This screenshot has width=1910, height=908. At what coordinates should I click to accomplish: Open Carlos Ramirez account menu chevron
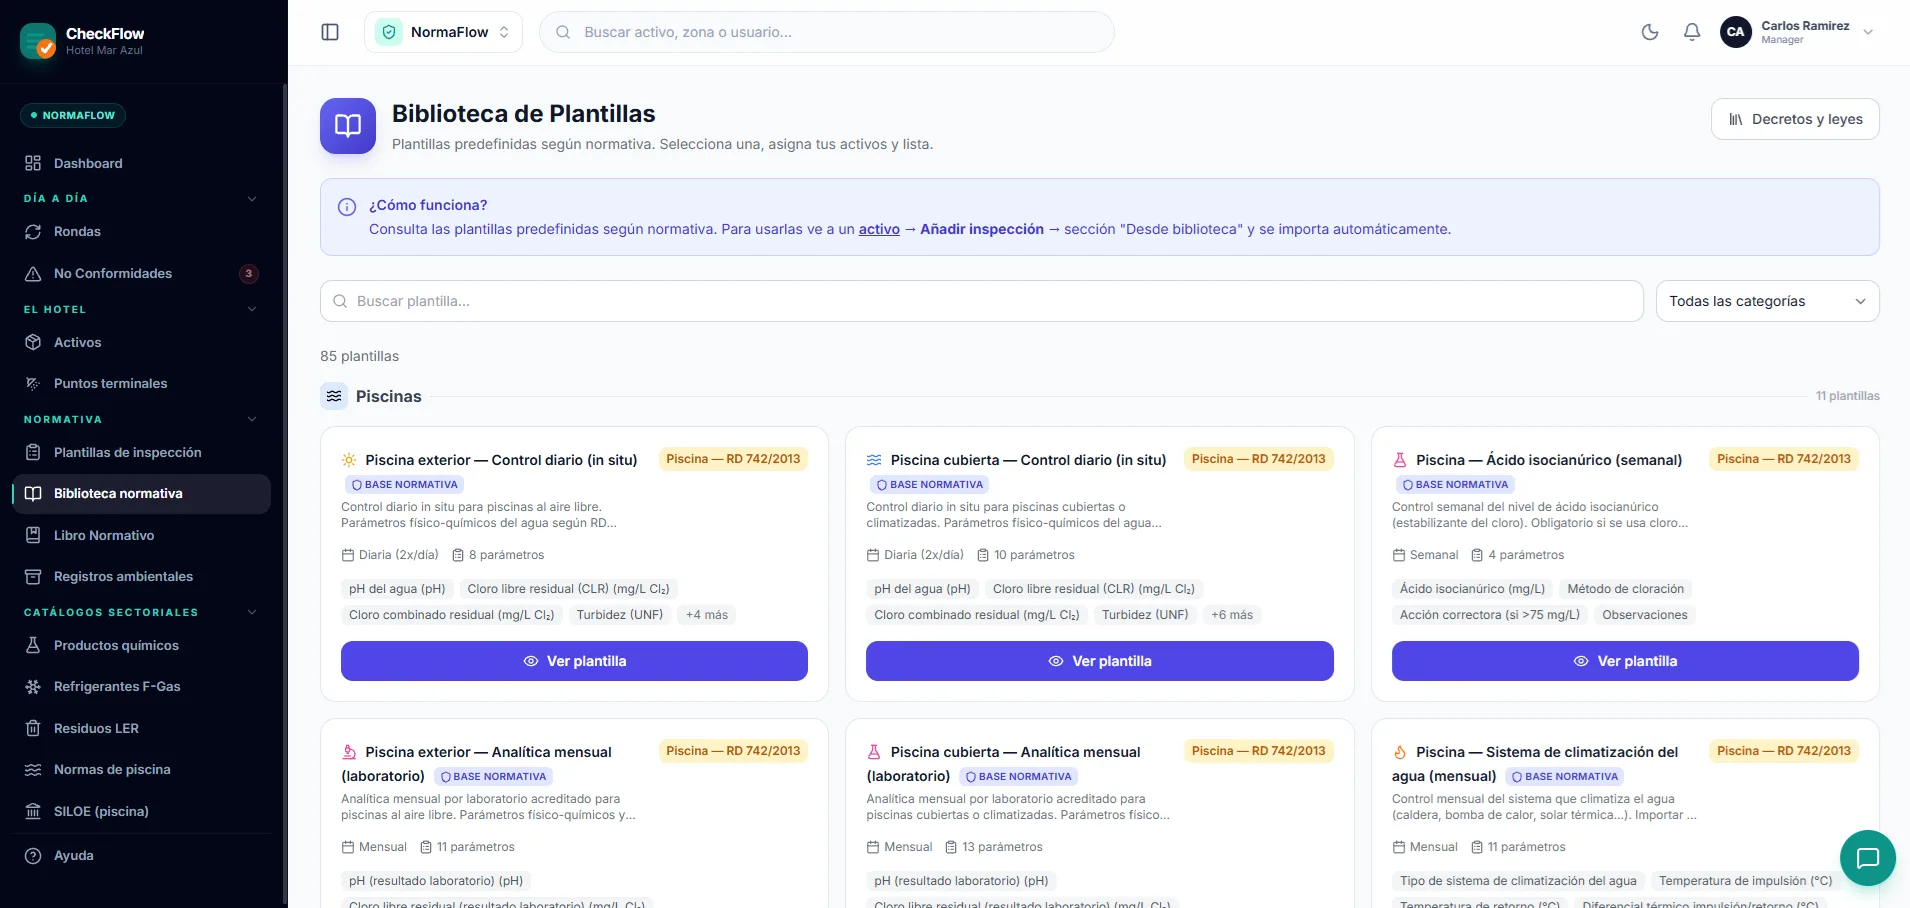point(1868,32)
